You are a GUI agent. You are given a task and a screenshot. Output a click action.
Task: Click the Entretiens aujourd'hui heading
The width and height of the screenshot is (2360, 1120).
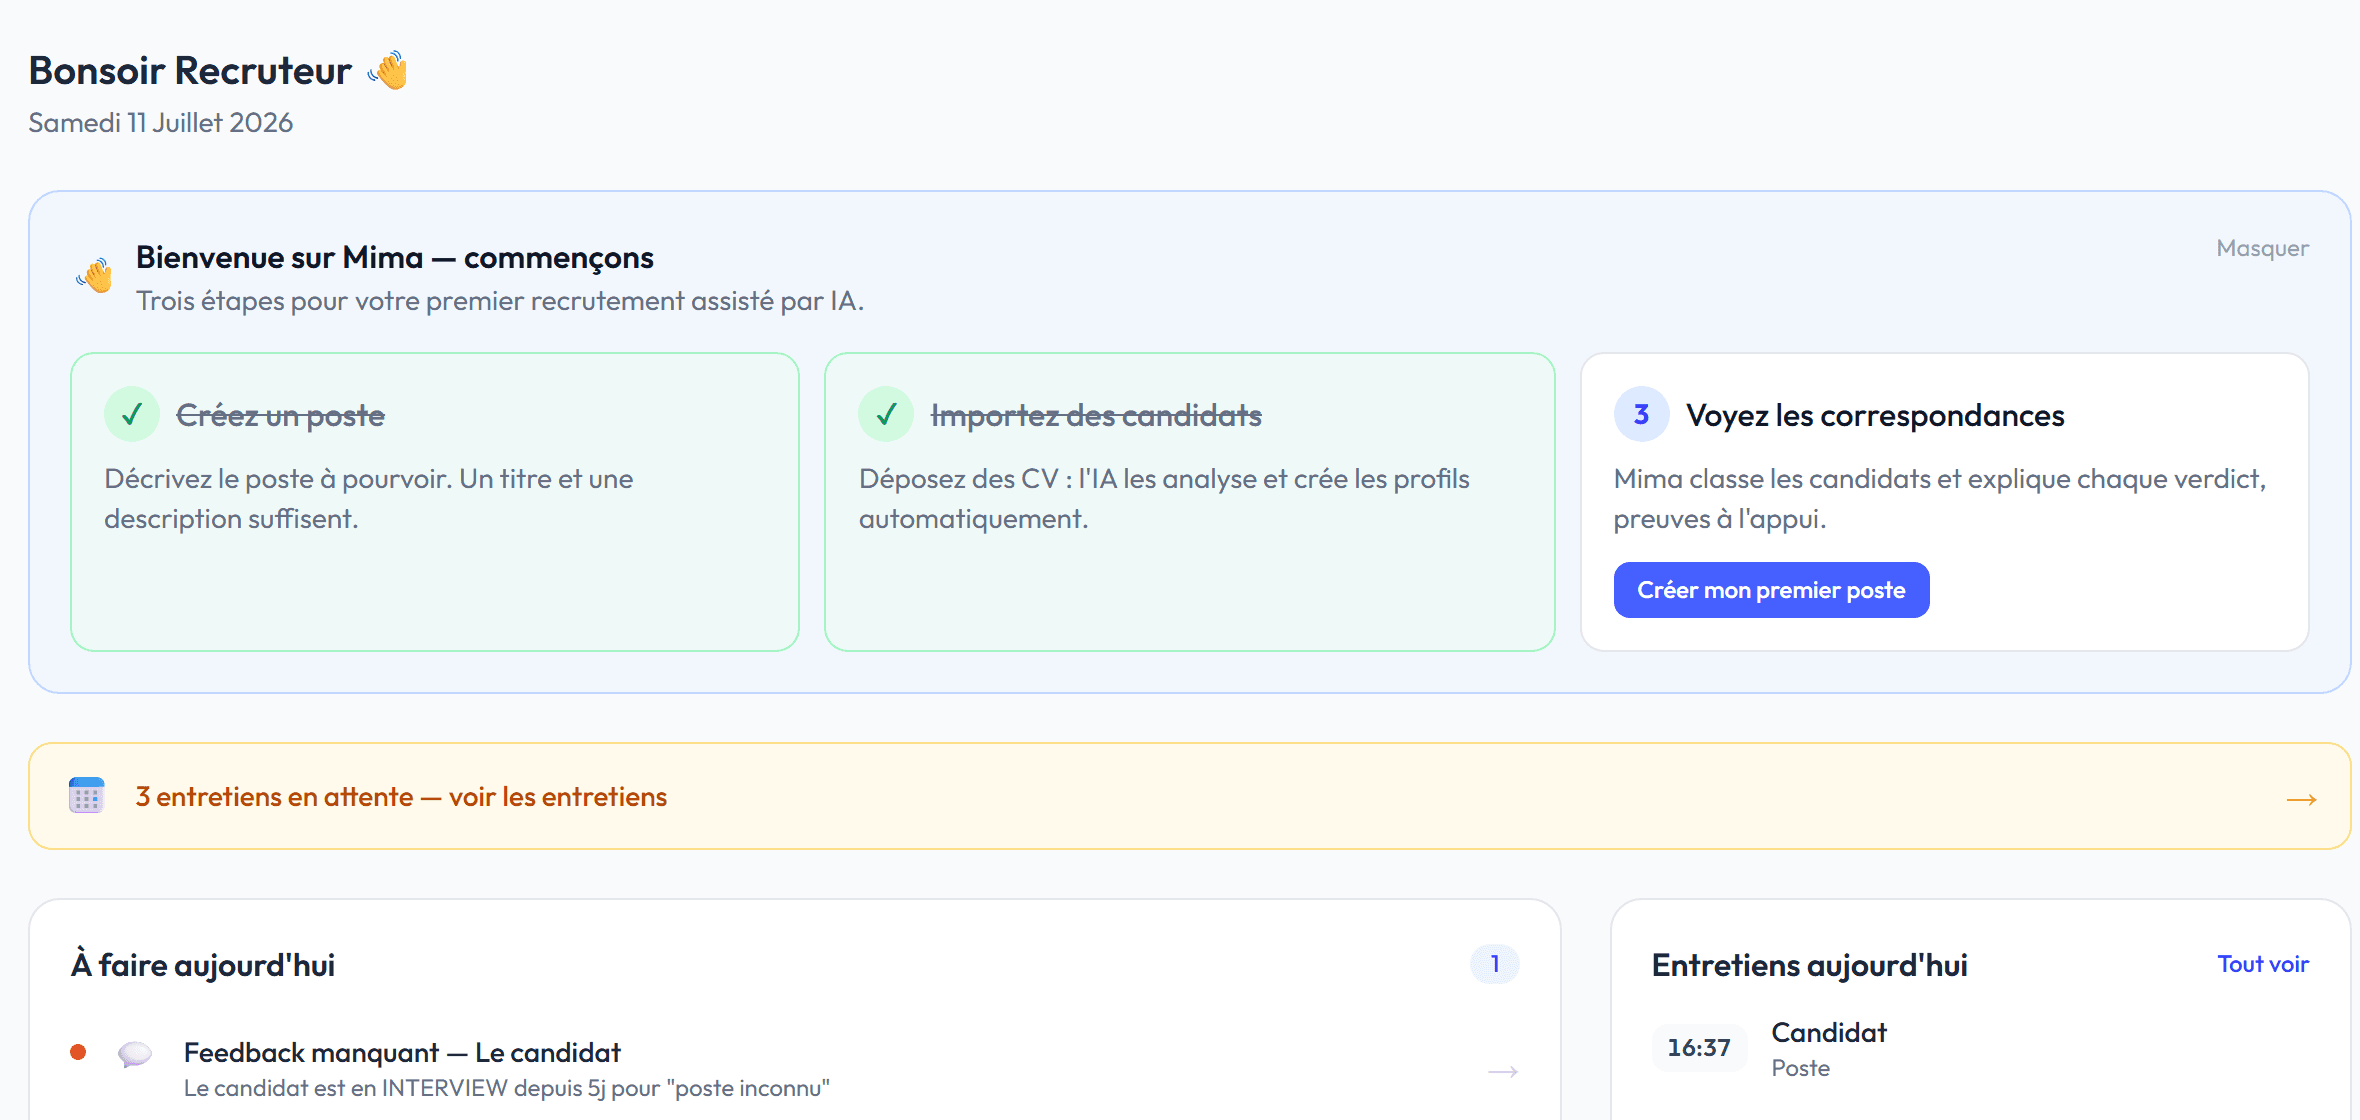1810,965
